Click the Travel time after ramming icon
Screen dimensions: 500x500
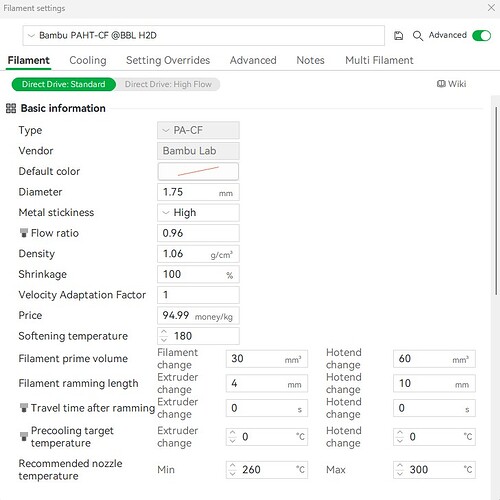pyautogui.click(x=24, y=408)
